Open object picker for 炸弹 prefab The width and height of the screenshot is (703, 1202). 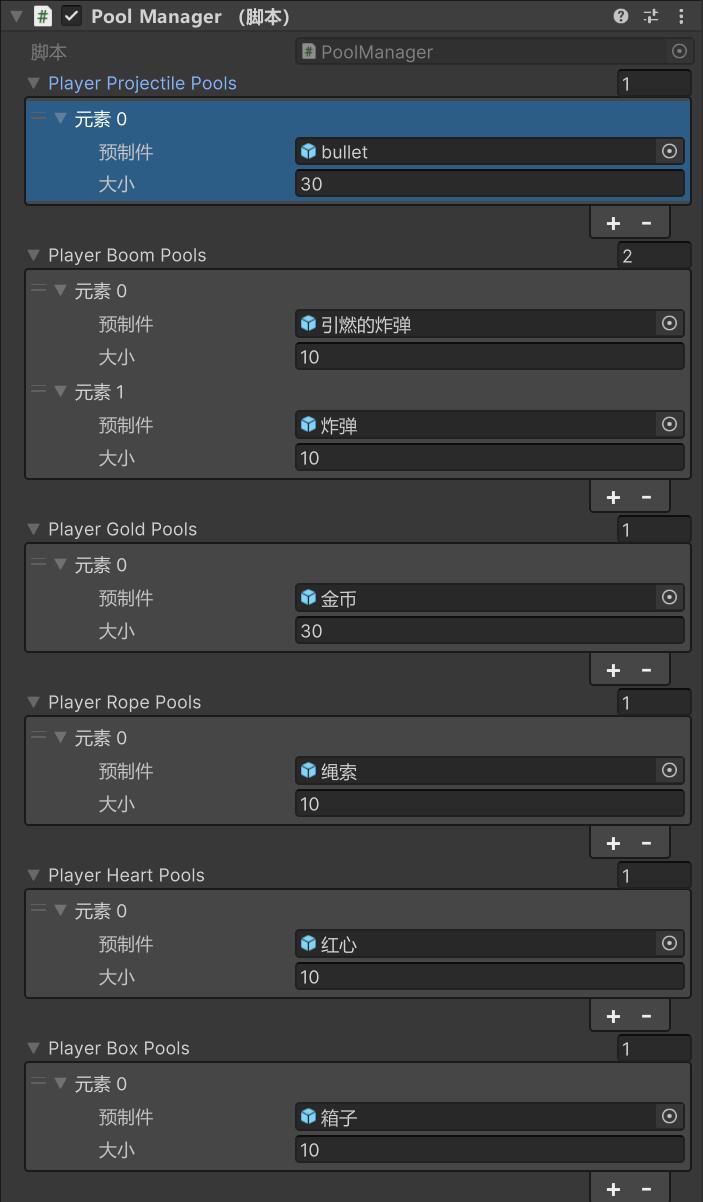tap(670, 424)
